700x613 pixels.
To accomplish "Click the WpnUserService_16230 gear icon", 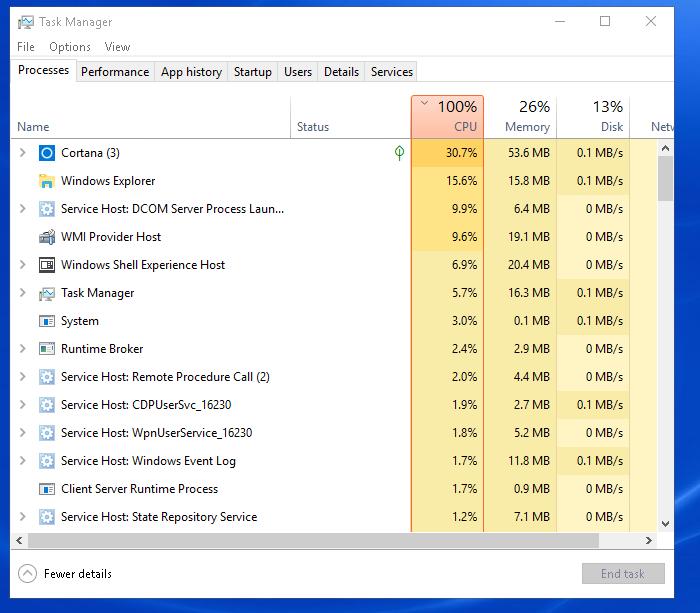I will [47, 433].
